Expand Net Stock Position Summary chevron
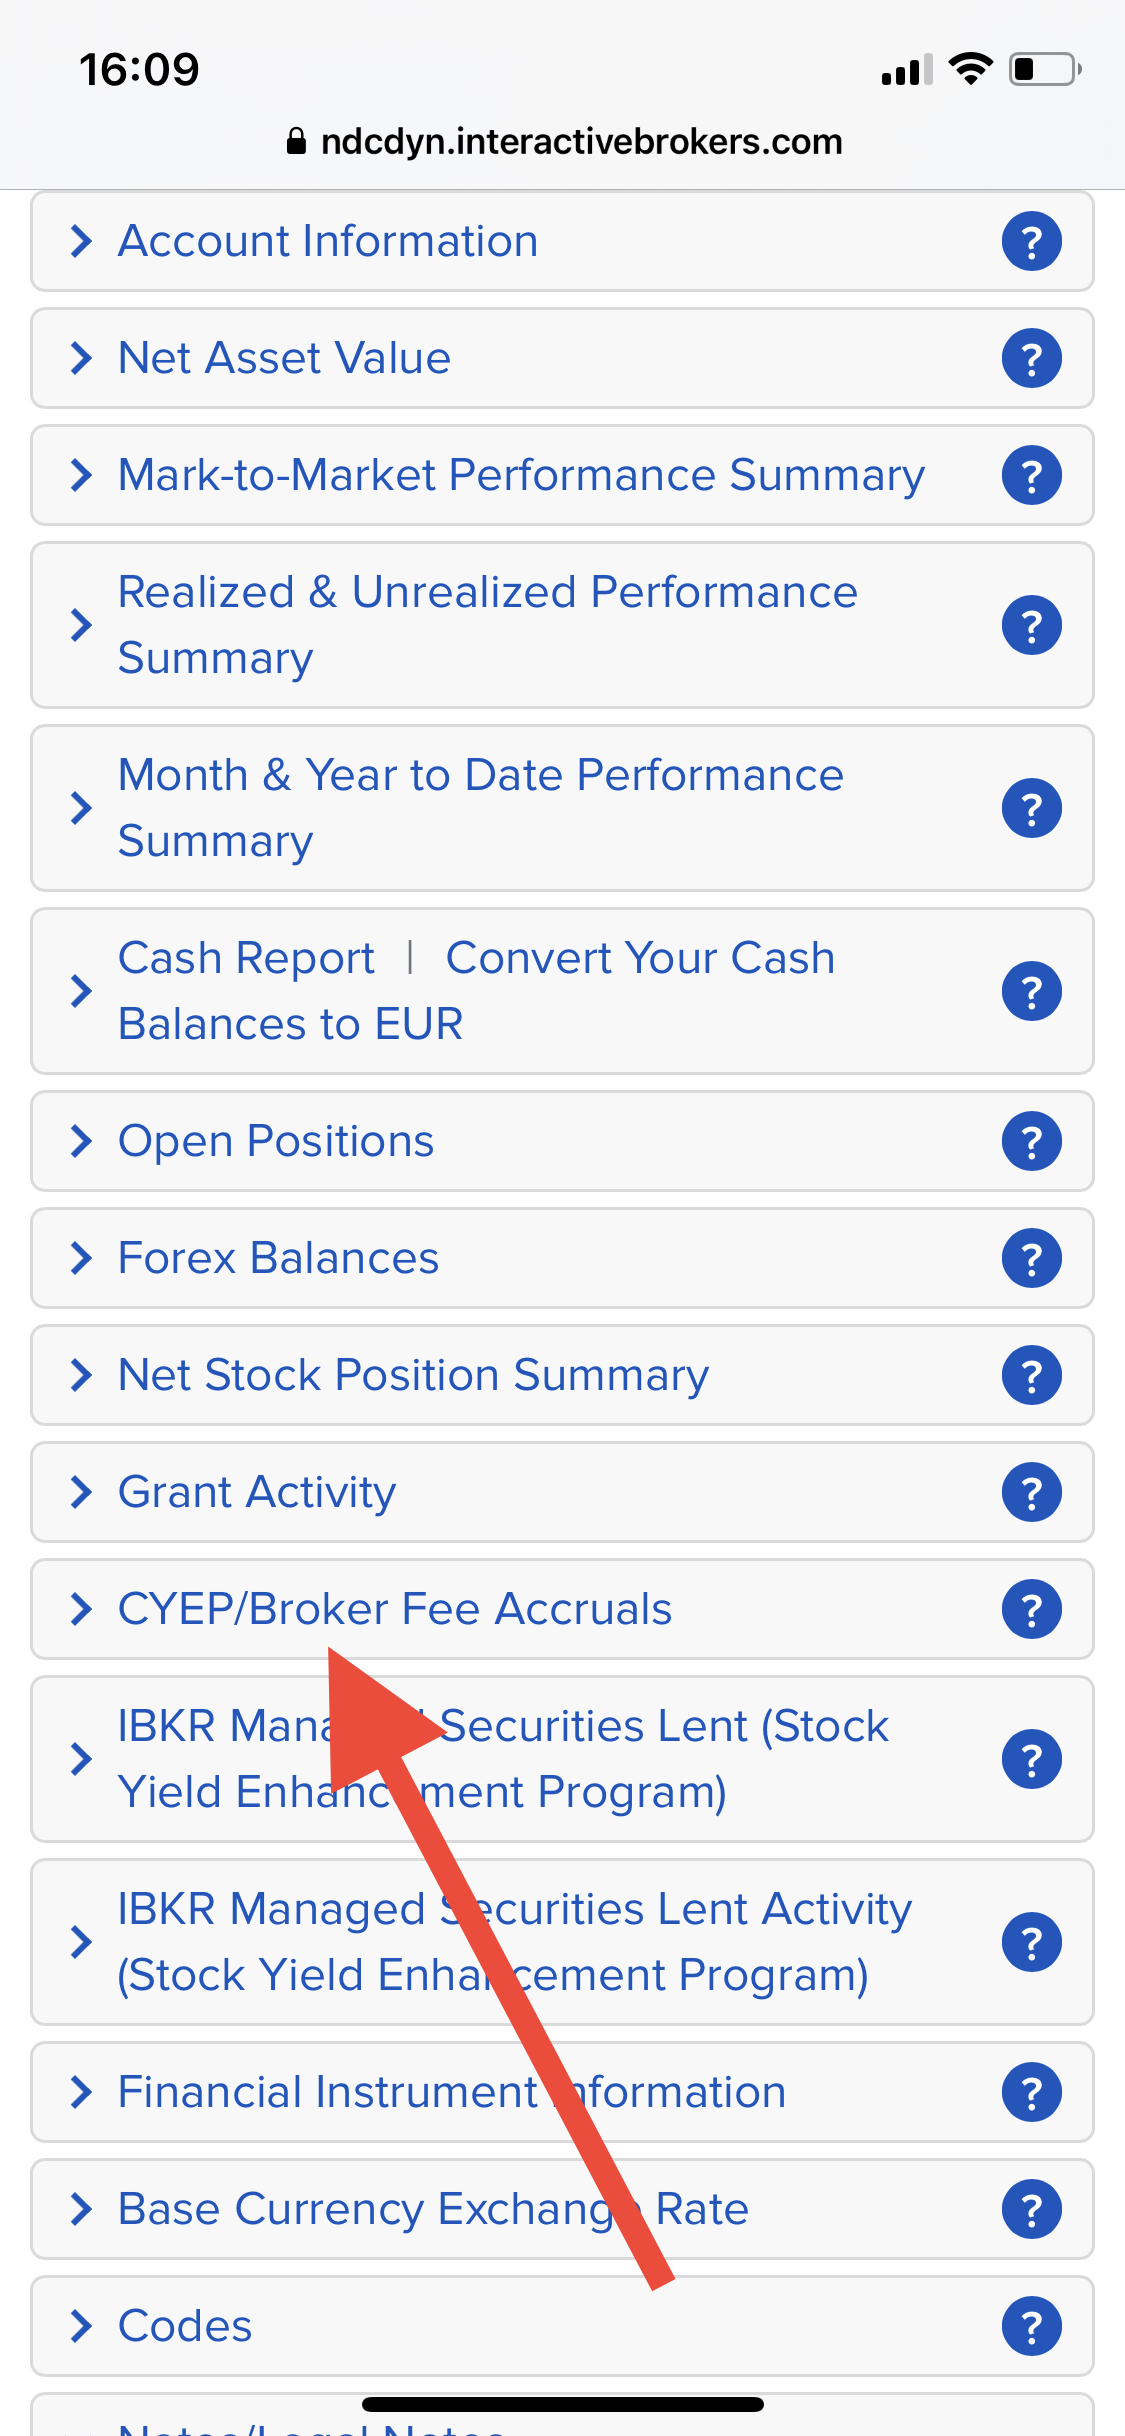This screenshot has width=1125, height=2436. click(x=81, y=1375)
